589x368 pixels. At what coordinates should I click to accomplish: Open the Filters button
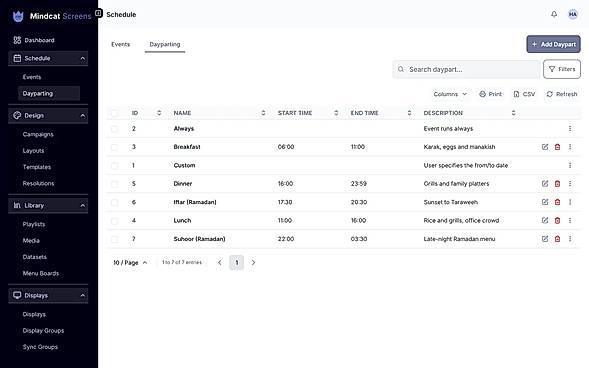(562, 69)
